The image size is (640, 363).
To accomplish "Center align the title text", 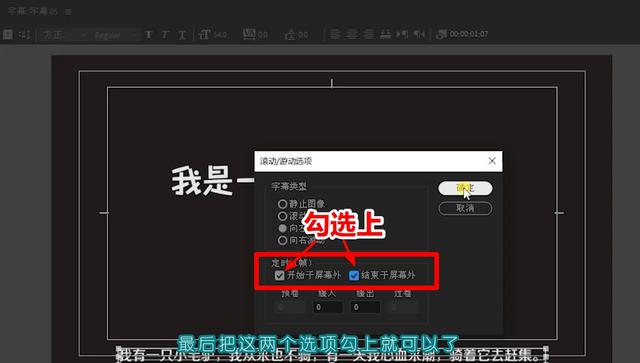I will tap(352, 35).
